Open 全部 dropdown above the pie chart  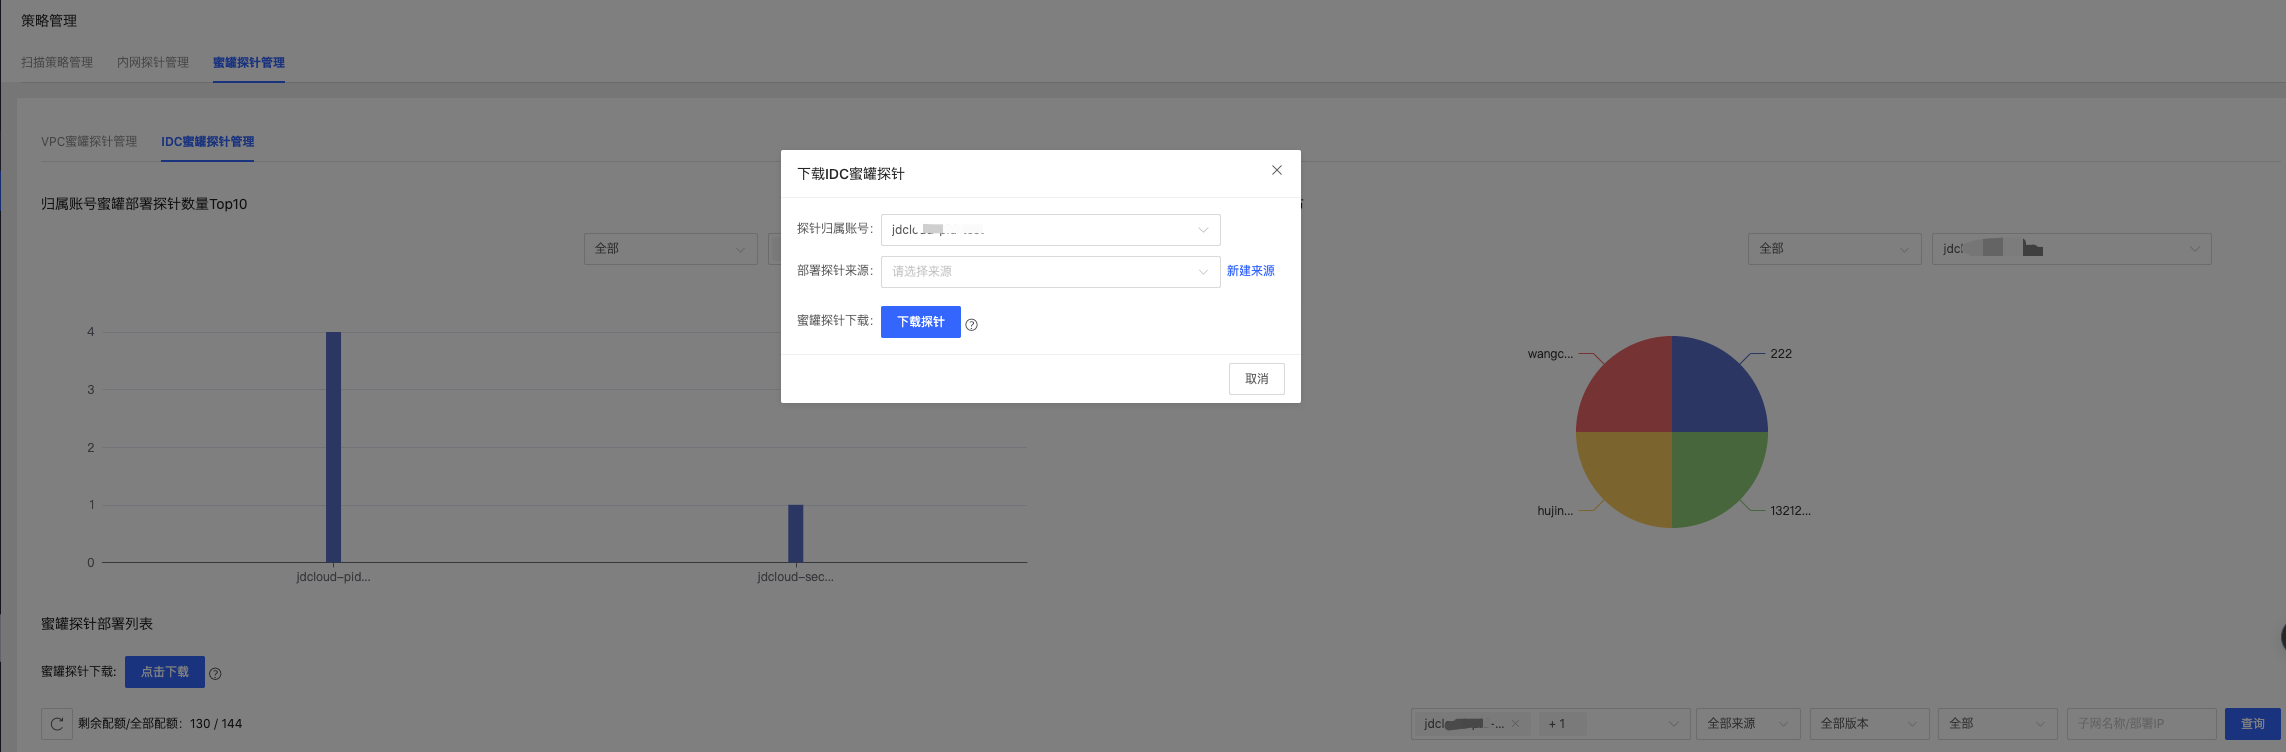pos(1834,249)
